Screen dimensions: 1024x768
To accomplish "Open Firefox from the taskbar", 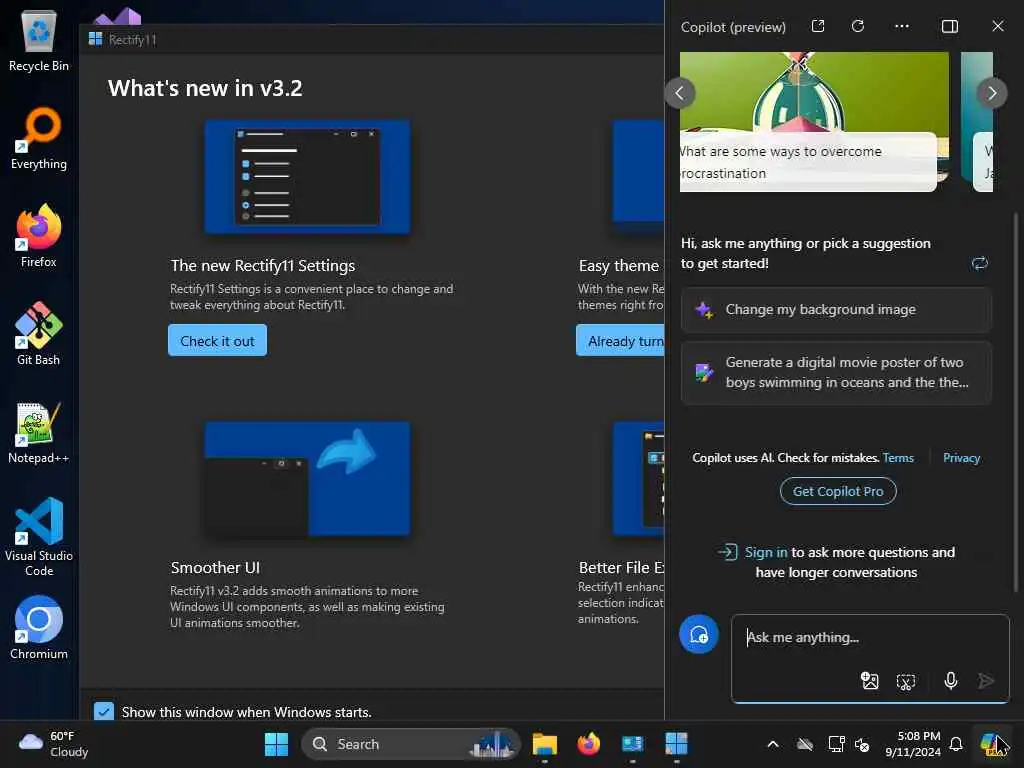I will tap(588, 744).
